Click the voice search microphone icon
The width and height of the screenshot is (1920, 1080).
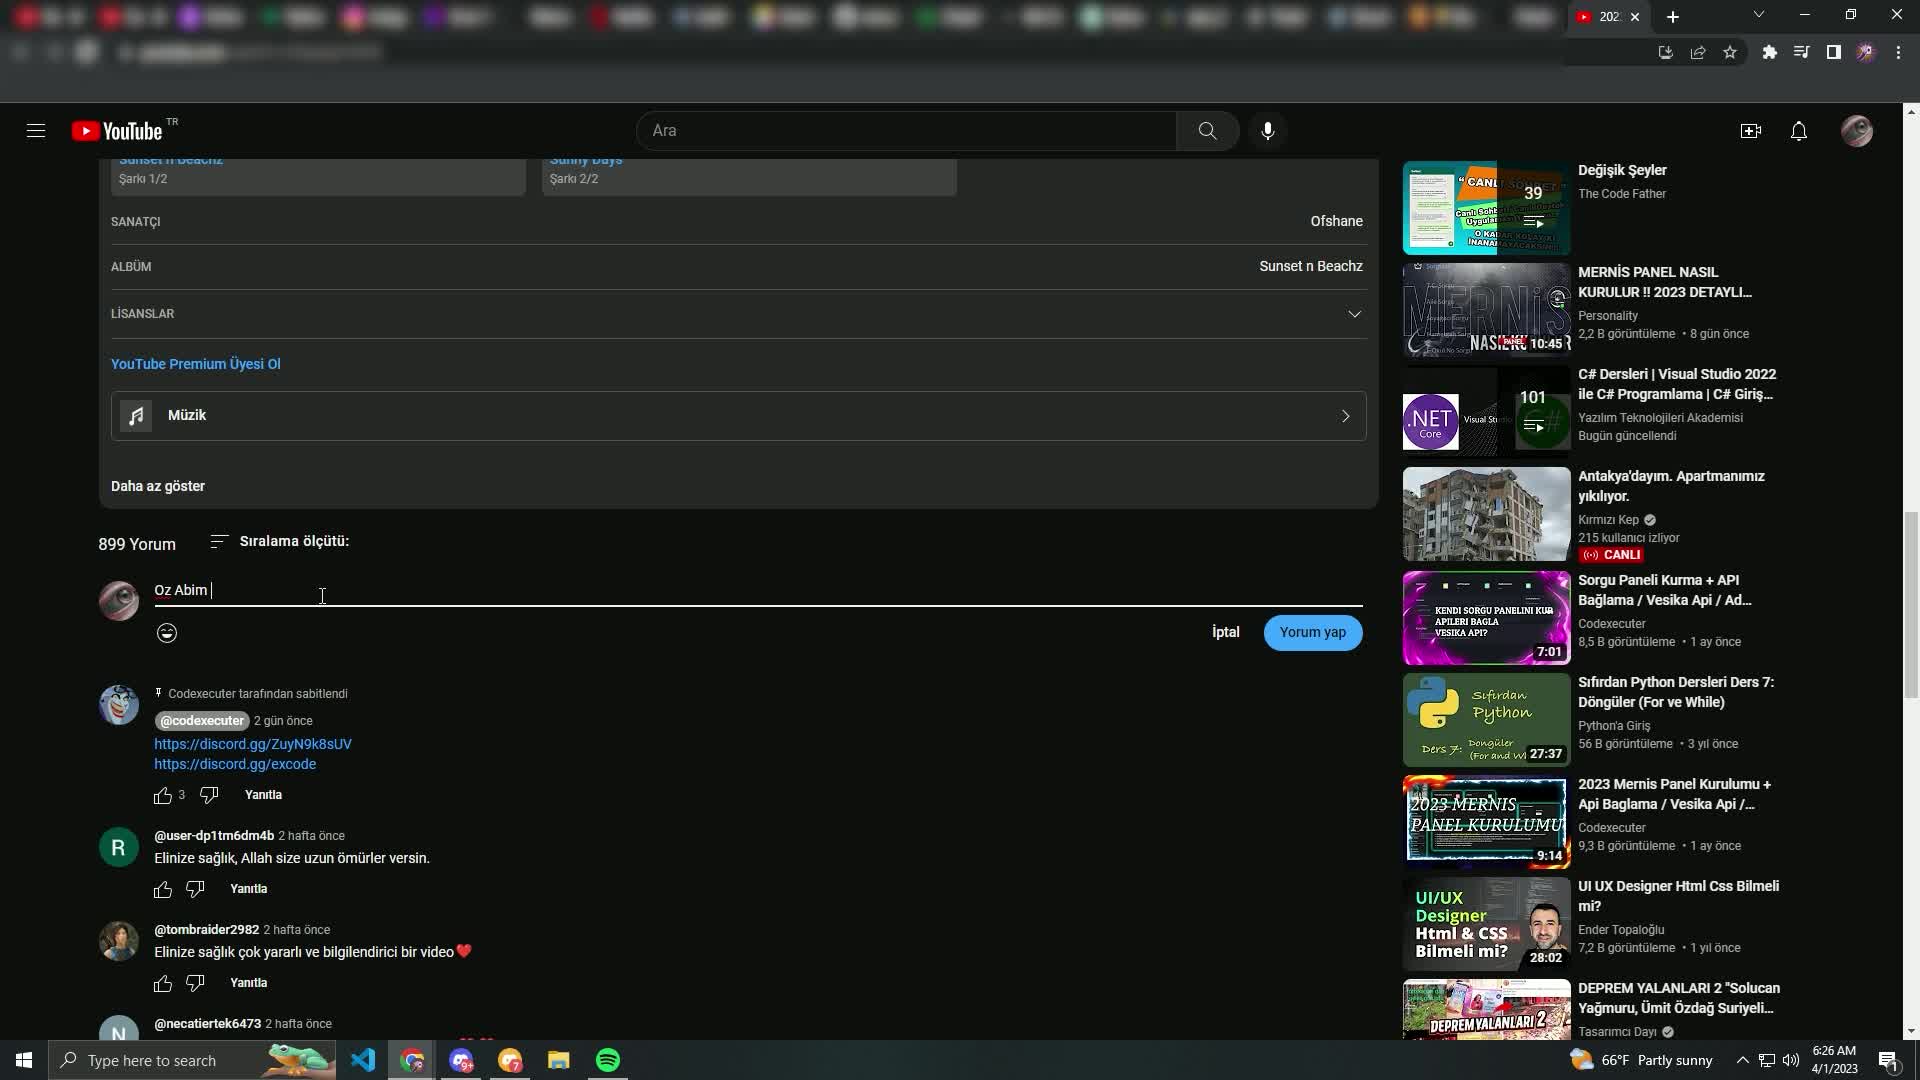(1267, 131)
